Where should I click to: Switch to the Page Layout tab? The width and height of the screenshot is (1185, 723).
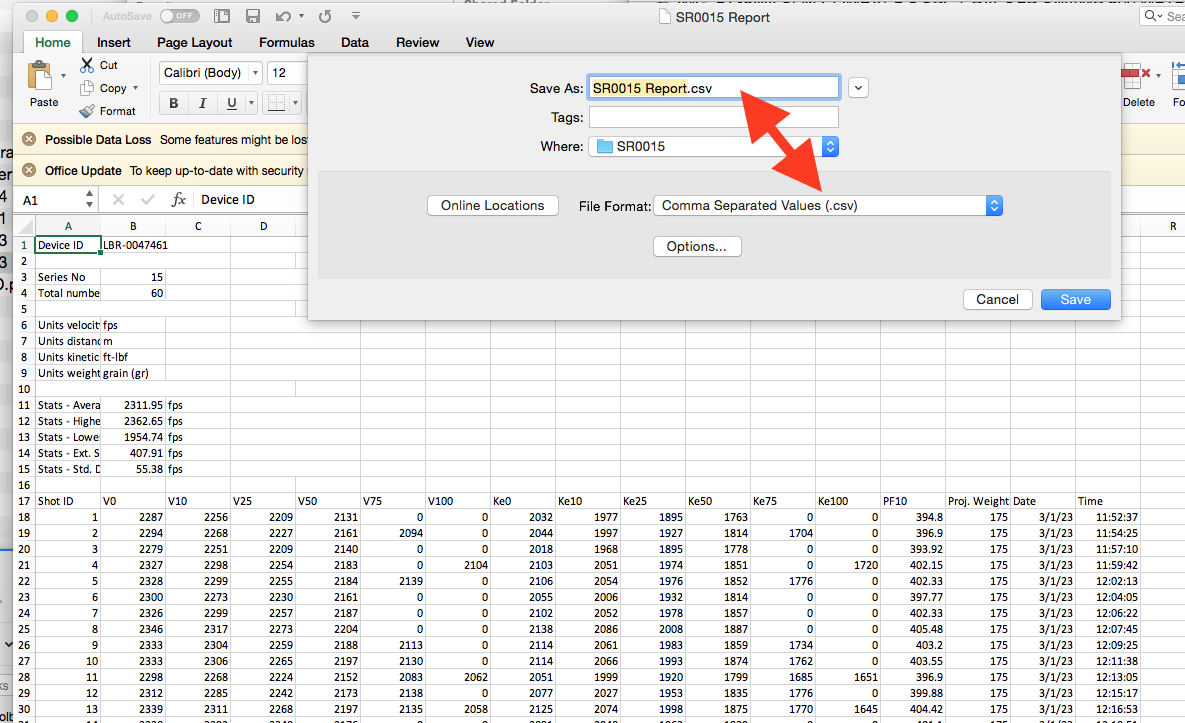pyautogui.click(x=194, y=42)
